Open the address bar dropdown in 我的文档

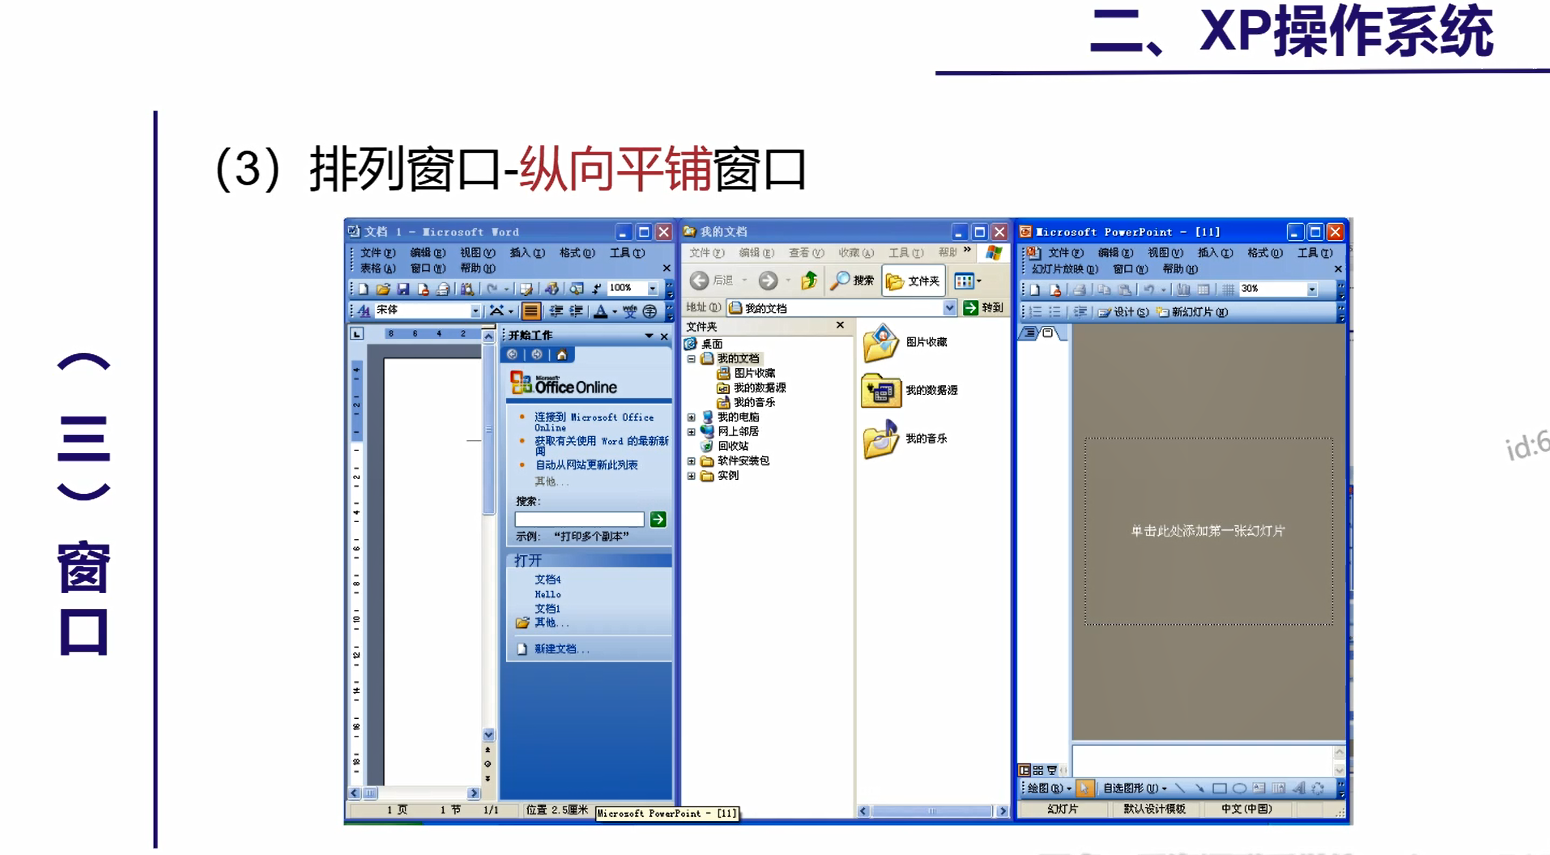click(x=949, y=308)
